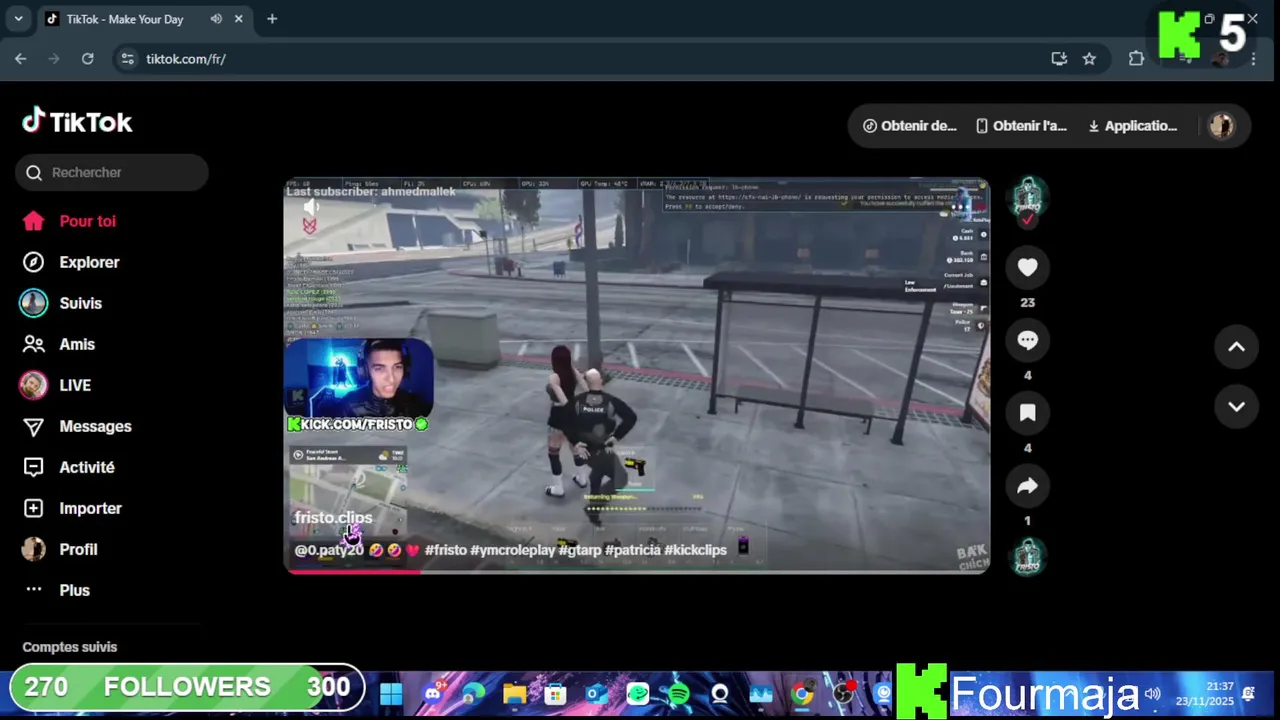Viewport: 1280px width, 720px height.
Task: Open profile avatar in top right
Action: (x=1221, y=126)
